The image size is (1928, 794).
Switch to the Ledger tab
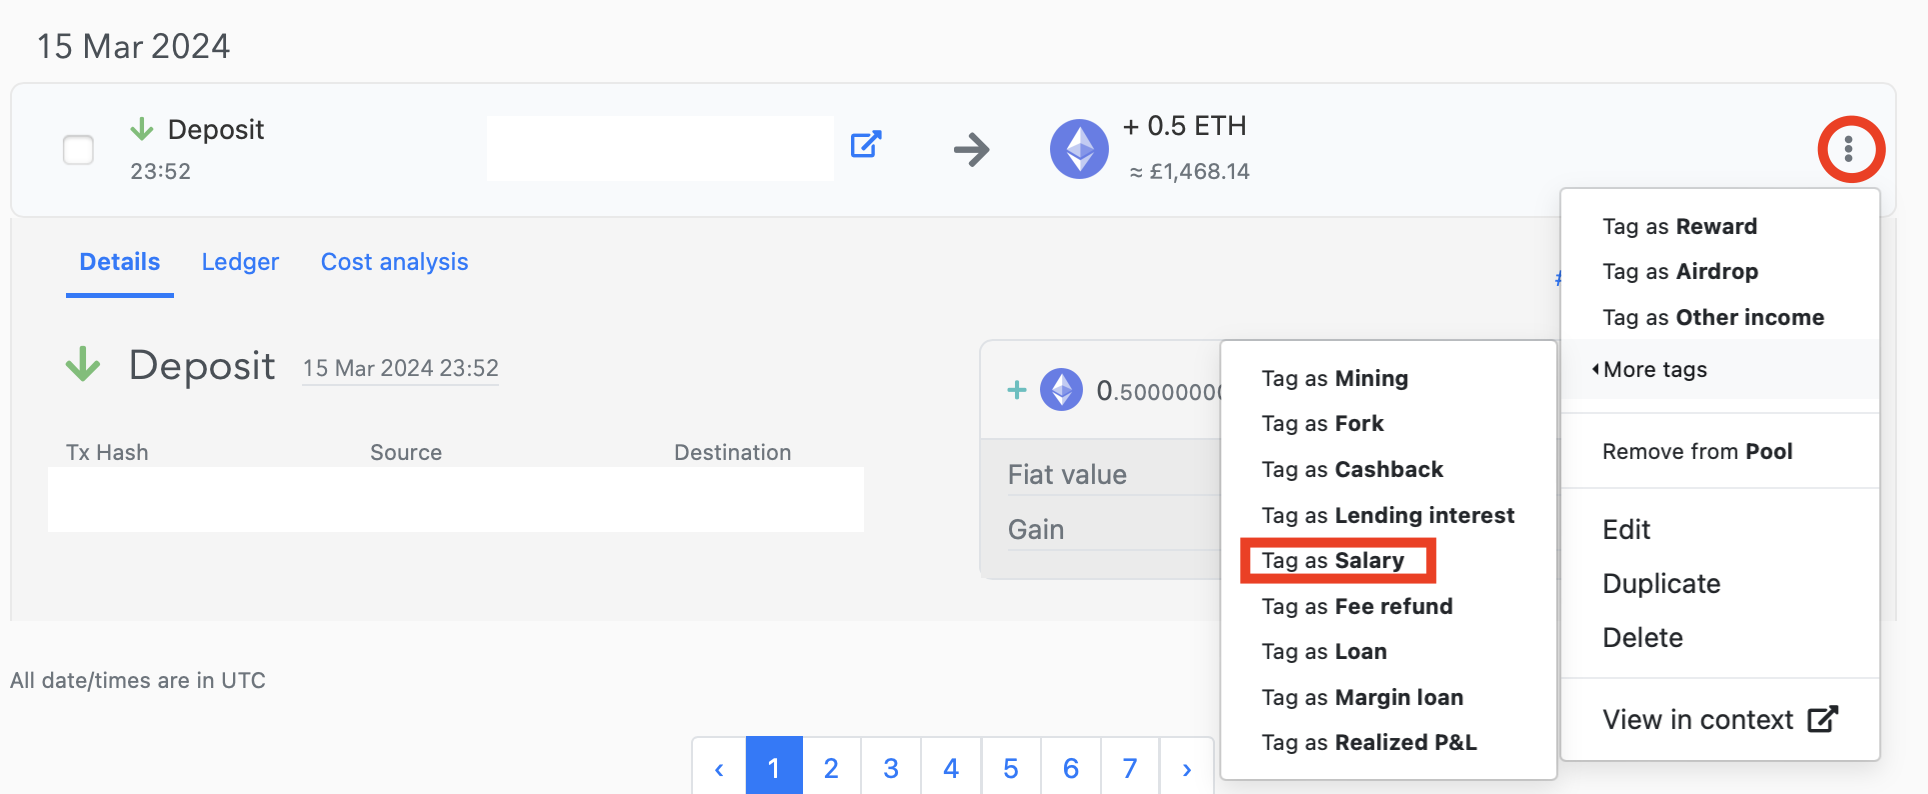(240, 262)
